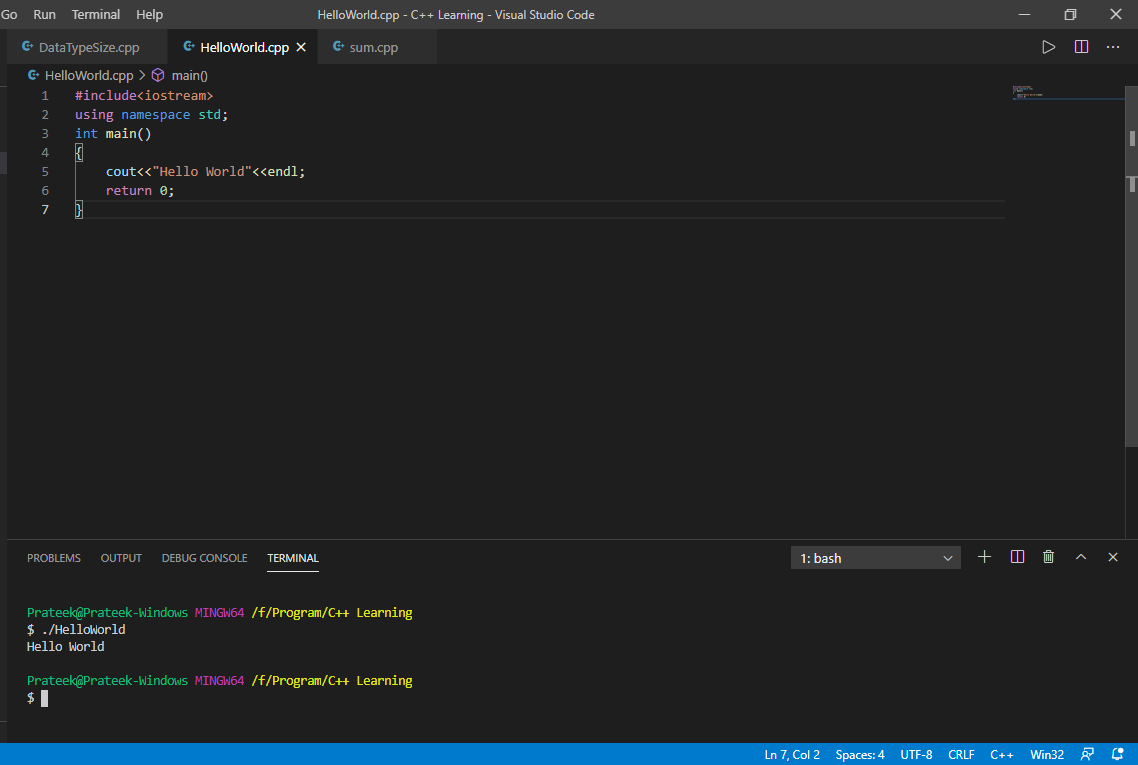Click main() in the breadcrumb
1138x765 pixels.
coord(189,75)
